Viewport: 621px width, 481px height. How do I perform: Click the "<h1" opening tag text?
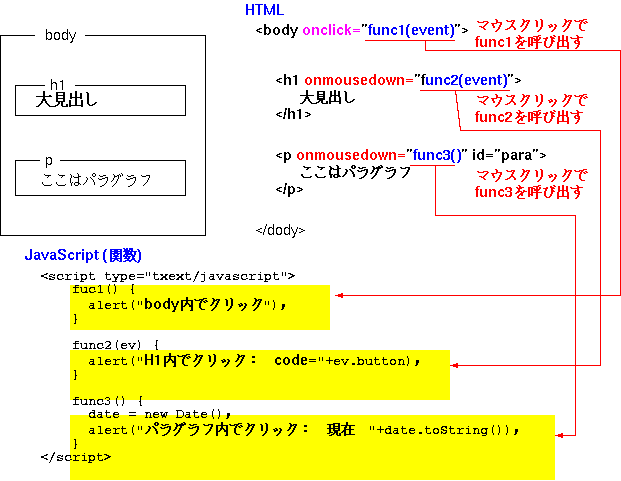click(x=287, y=80)
